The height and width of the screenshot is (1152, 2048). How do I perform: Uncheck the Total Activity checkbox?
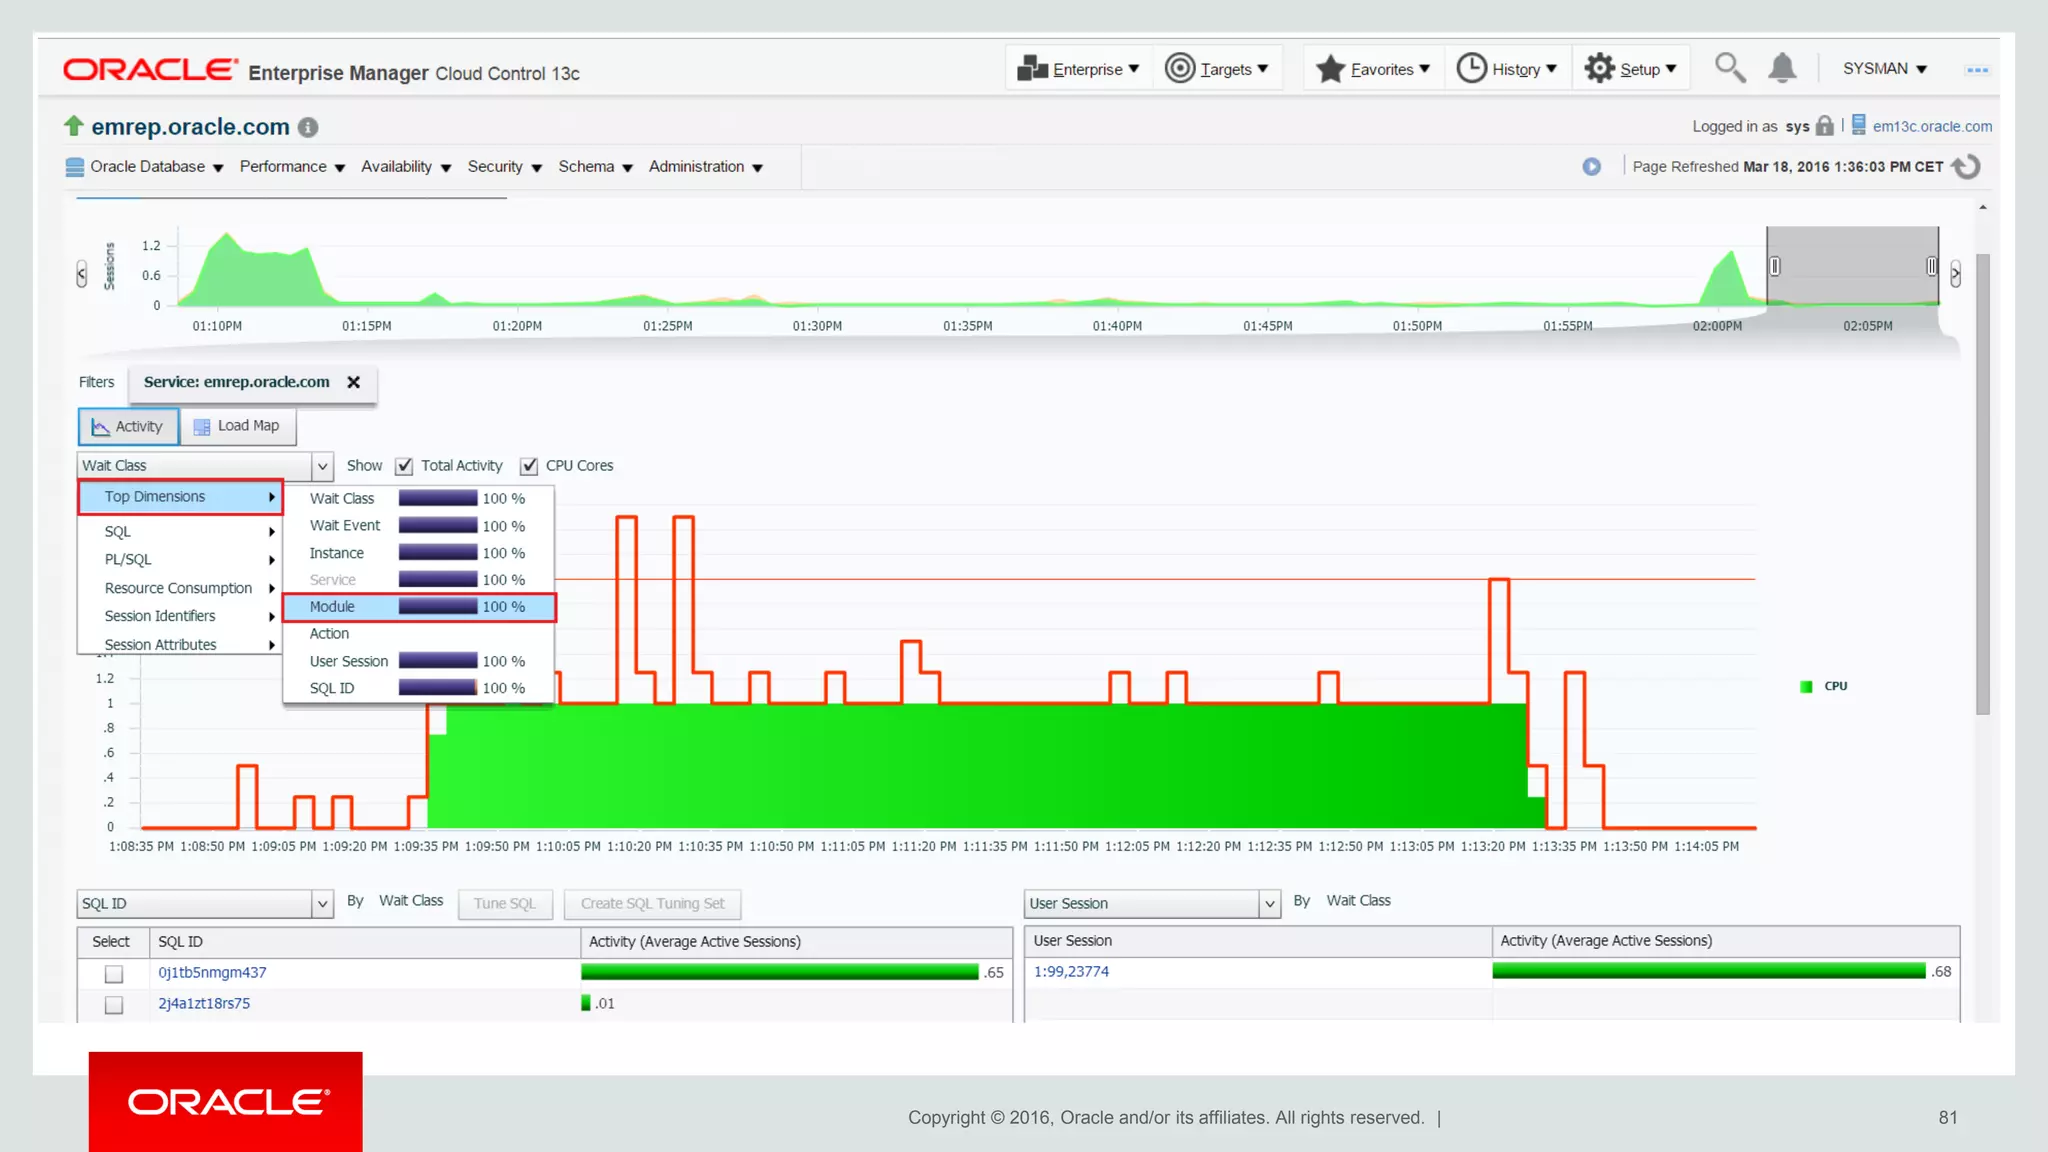(x=405, y=466)
